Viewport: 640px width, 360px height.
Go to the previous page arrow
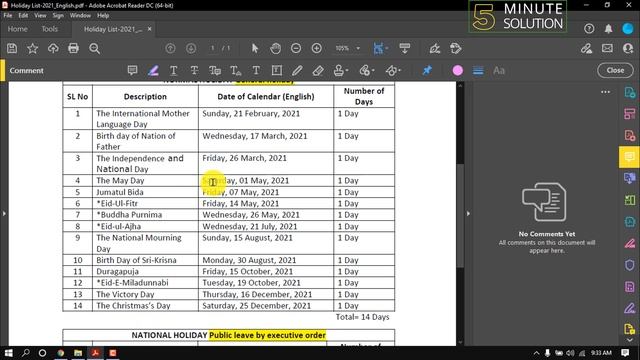click(170, 49)
